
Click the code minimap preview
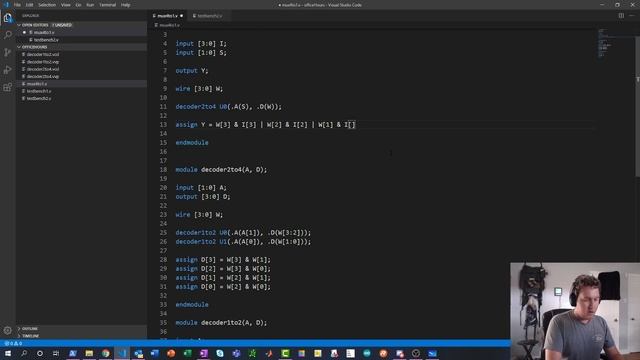click(604, 43)
